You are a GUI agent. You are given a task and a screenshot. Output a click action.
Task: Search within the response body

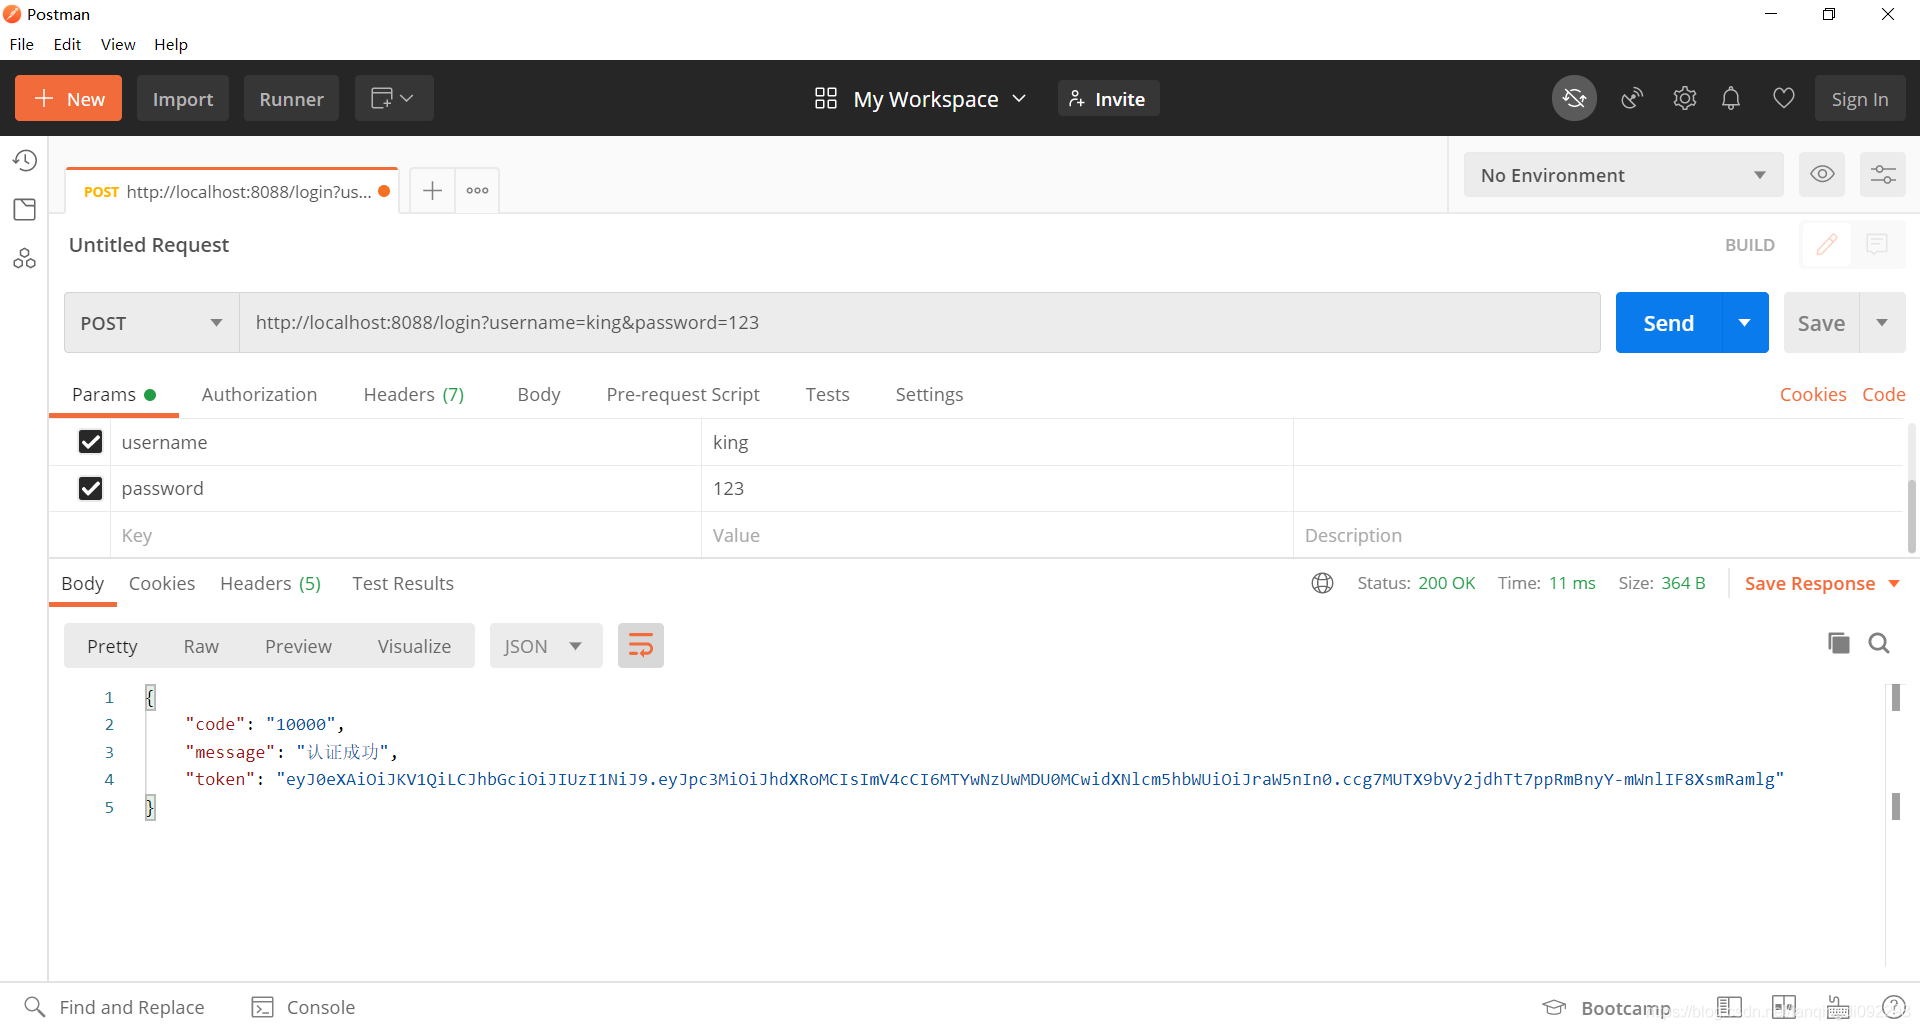(x=1879, y=643)
